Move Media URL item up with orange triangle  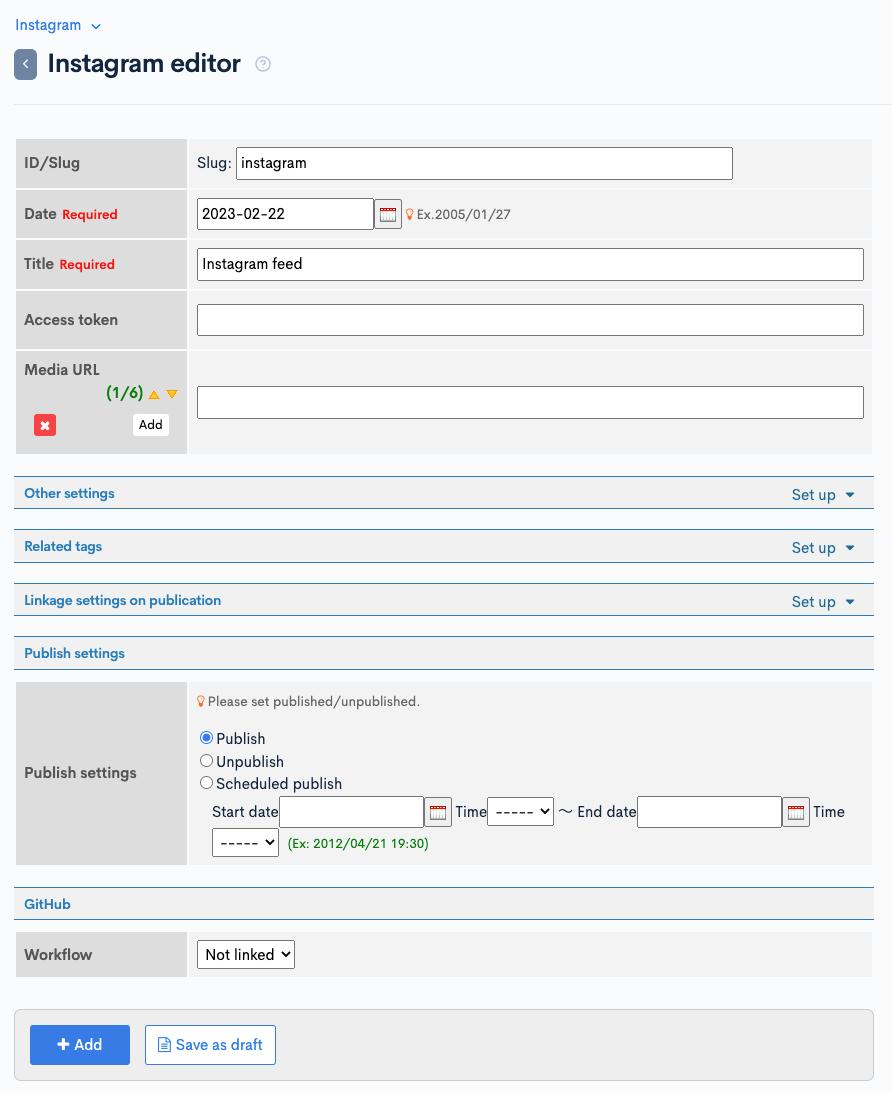pos(154,394)
